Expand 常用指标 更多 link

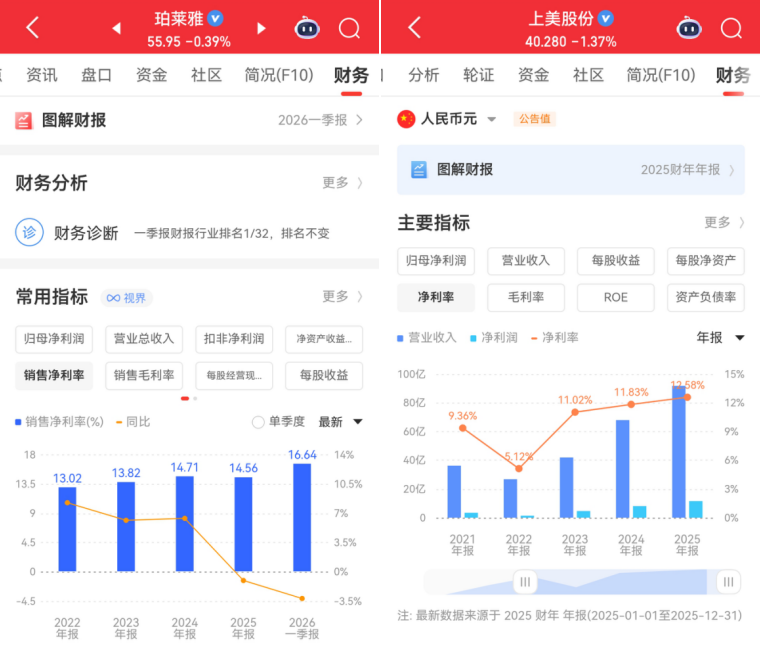342,296
